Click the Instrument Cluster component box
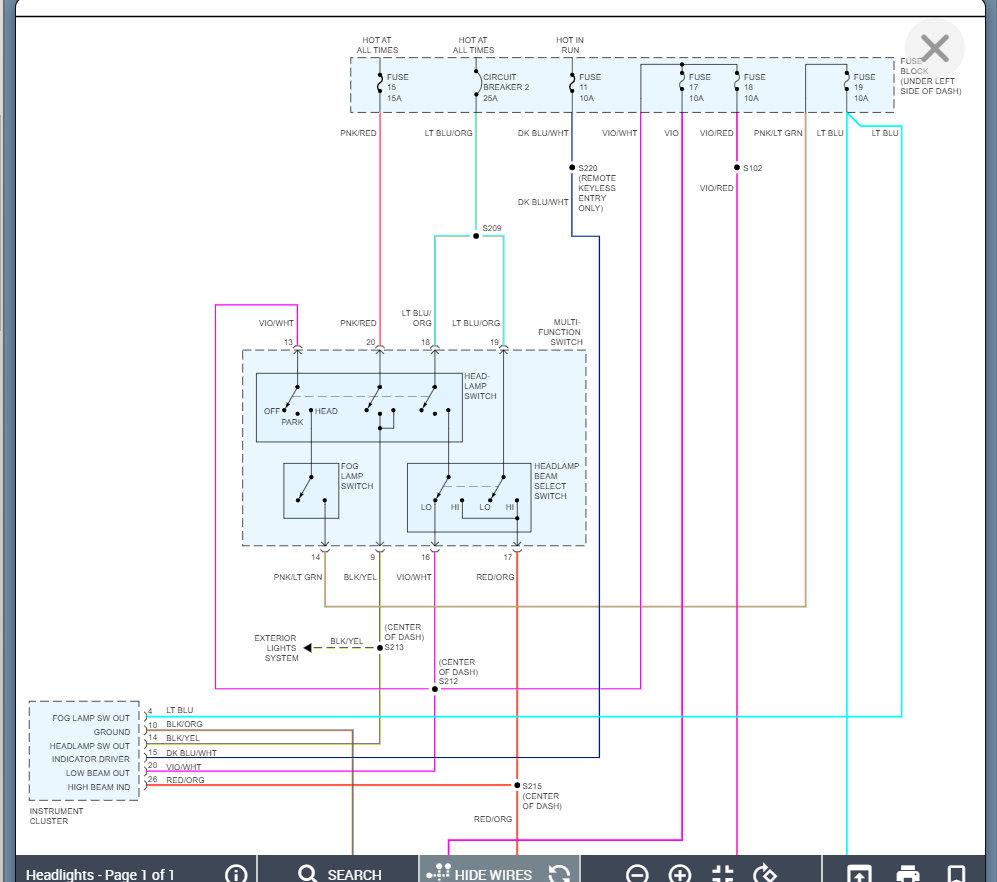Viewport: 997px width, 882px height. (x=84, y=751)
